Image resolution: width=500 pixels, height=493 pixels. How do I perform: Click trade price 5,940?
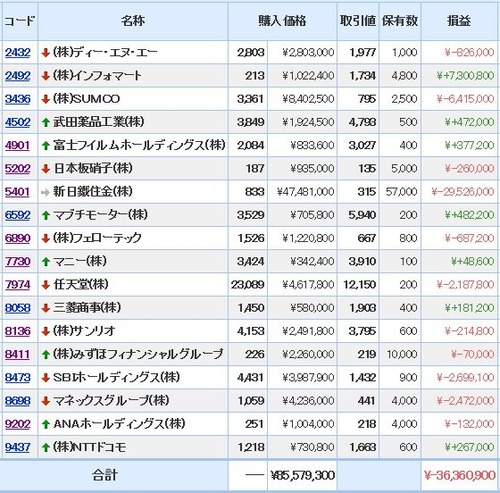coord(363,215)
